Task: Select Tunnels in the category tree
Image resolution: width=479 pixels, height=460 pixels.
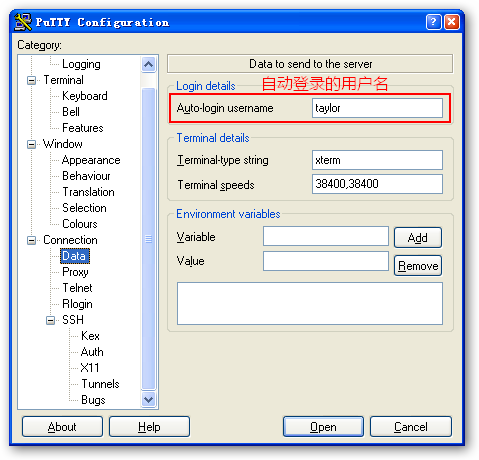Action: point(100,384)
